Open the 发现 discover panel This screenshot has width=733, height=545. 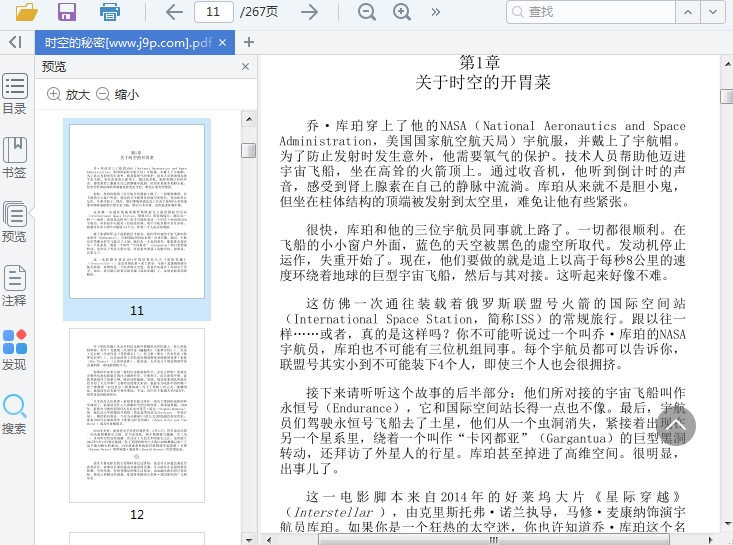click(14, 350)
